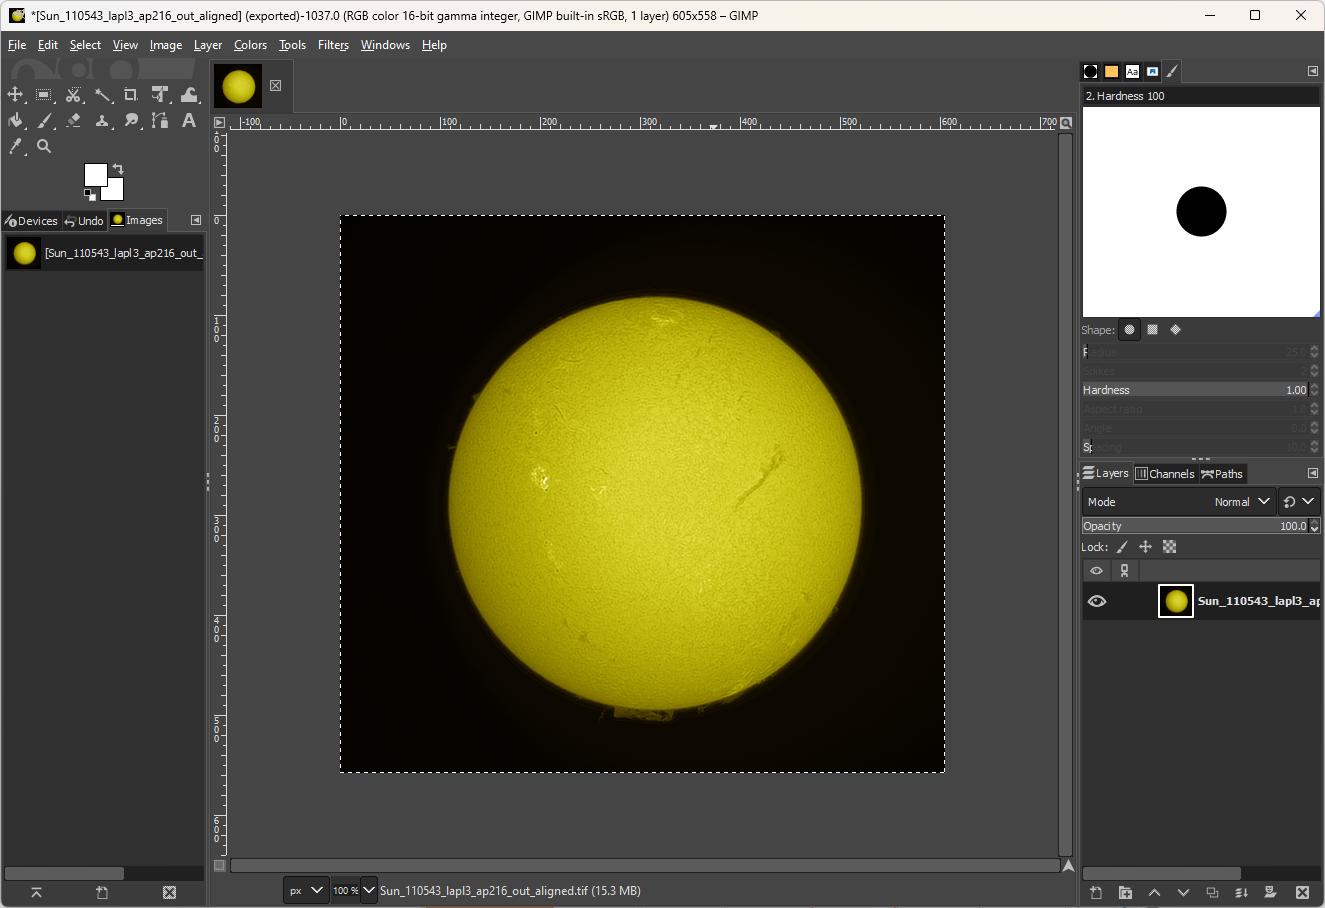
Task: Delete the selected layer
Action: (x=1301, y=892)
